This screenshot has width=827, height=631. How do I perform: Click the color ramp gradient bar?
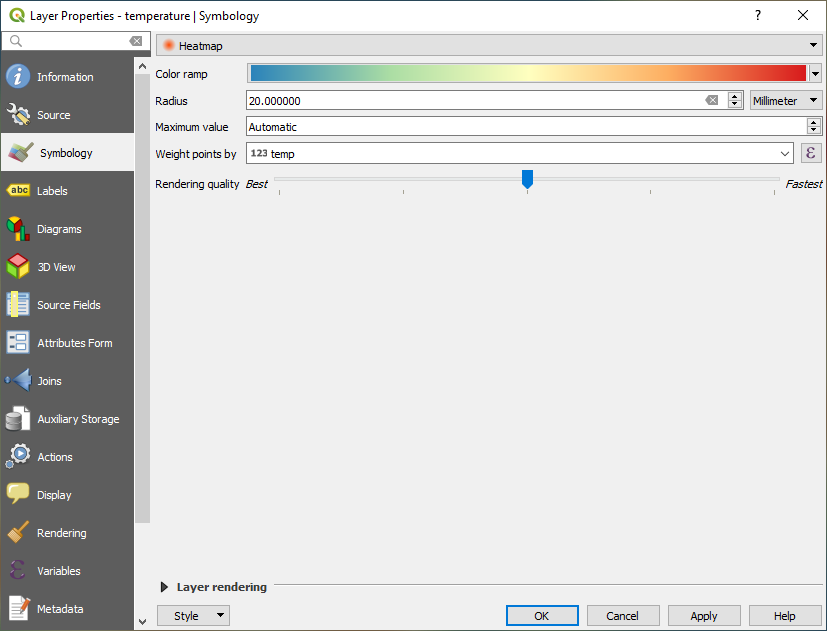point(528,73)
